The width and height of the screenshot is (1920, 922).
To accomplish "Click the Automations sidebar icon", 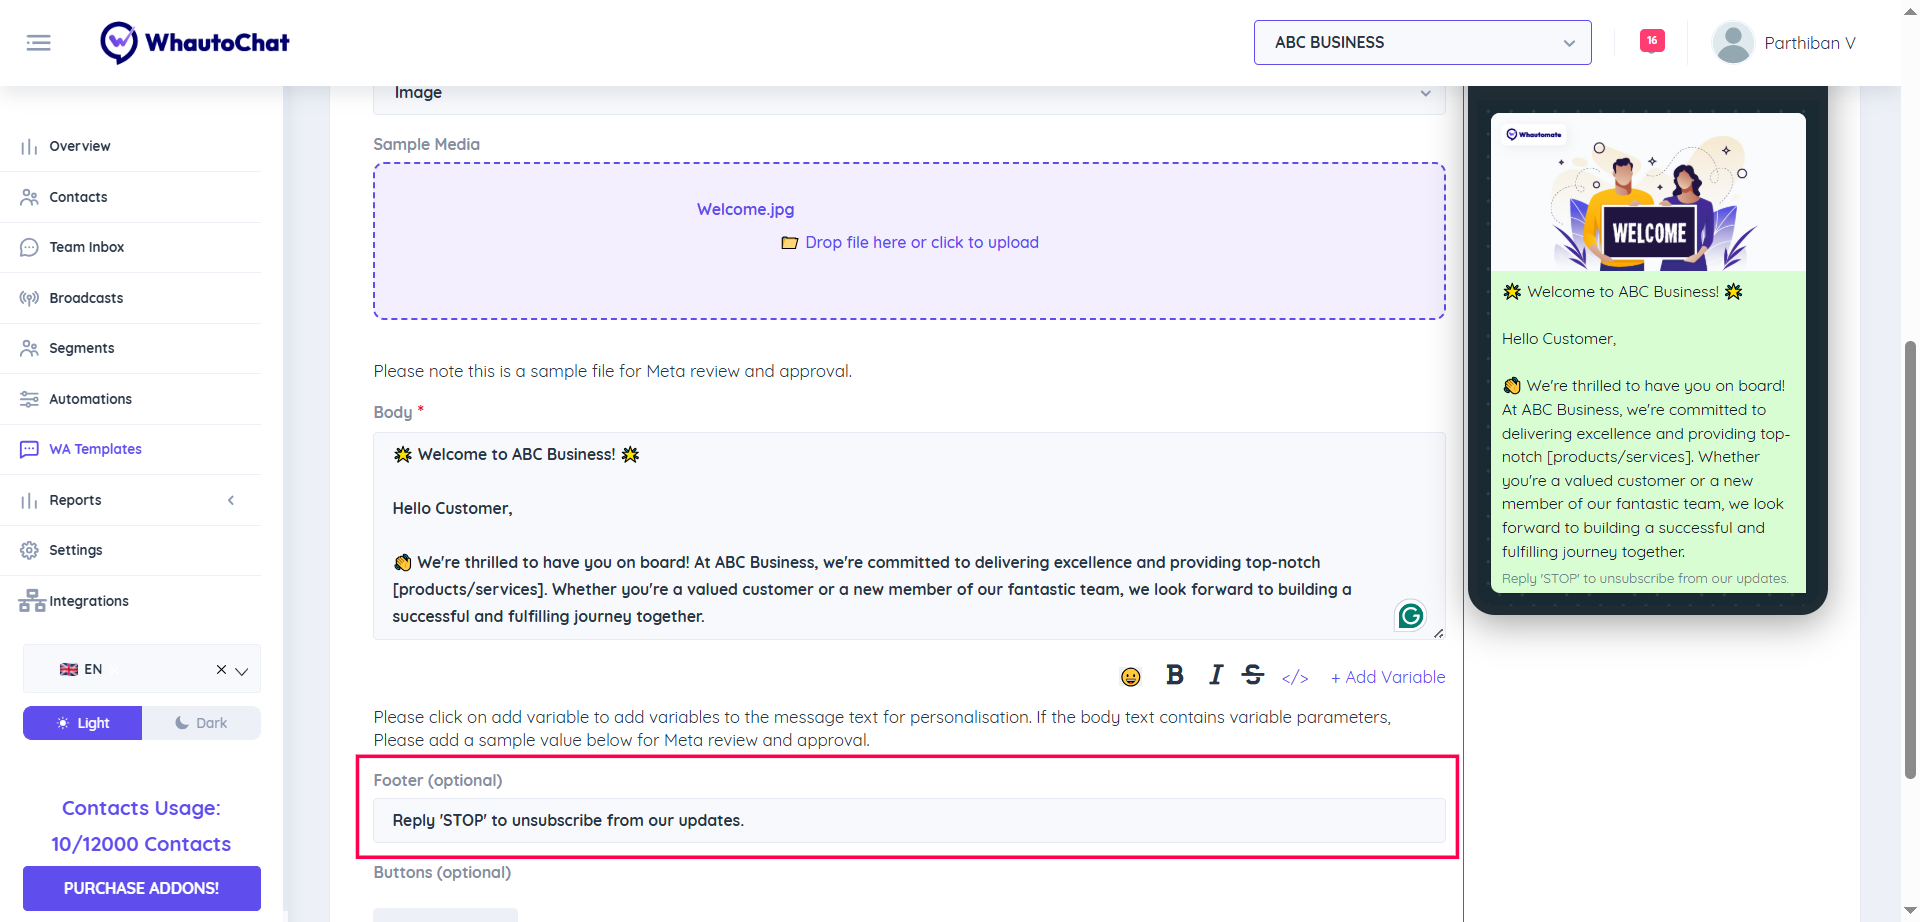I will 29,398.
